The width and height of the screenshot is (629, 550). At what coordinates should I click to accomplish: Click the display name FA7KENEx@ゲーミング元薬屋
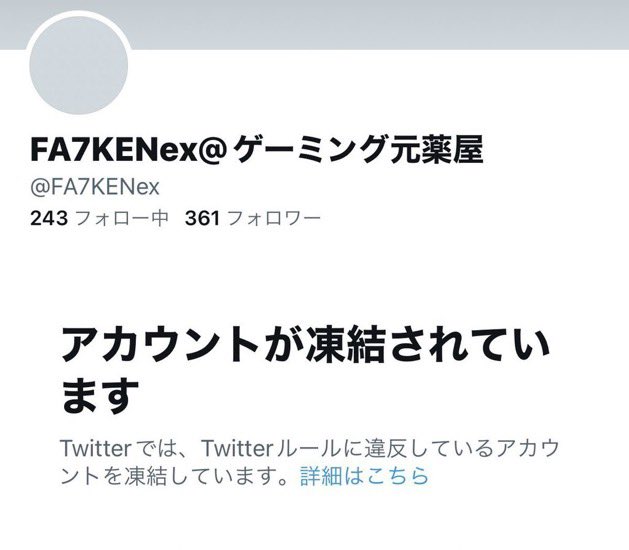tap(256, 150)
